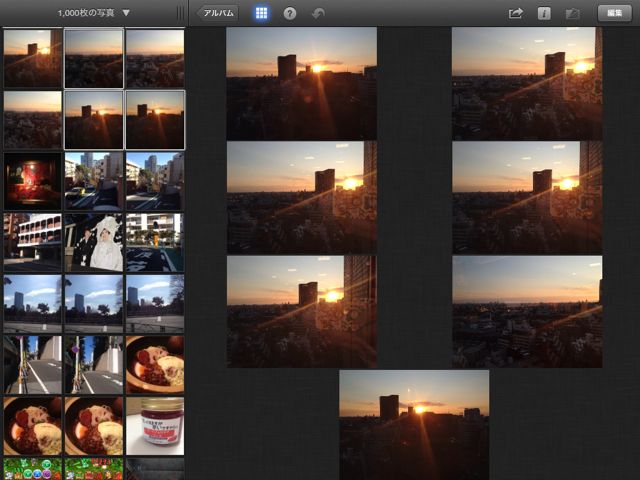The height and width of the screenshot is (480, 640).
Task: Select the wedding couple thumbnail
Action: [x=94, y=242]
